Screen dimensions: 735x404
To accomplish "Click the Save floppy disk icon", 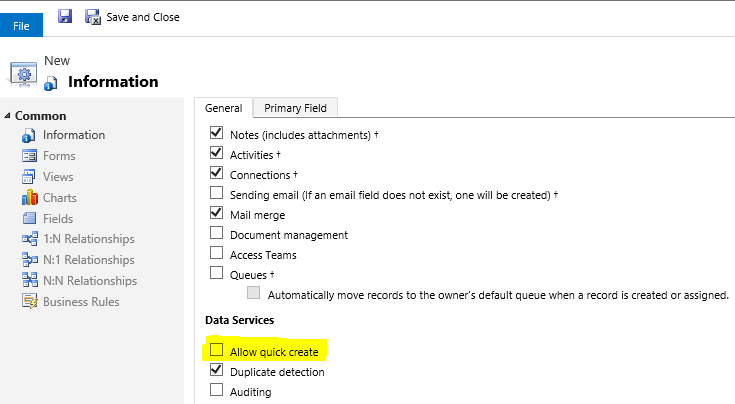I will [x=65, y=16].
